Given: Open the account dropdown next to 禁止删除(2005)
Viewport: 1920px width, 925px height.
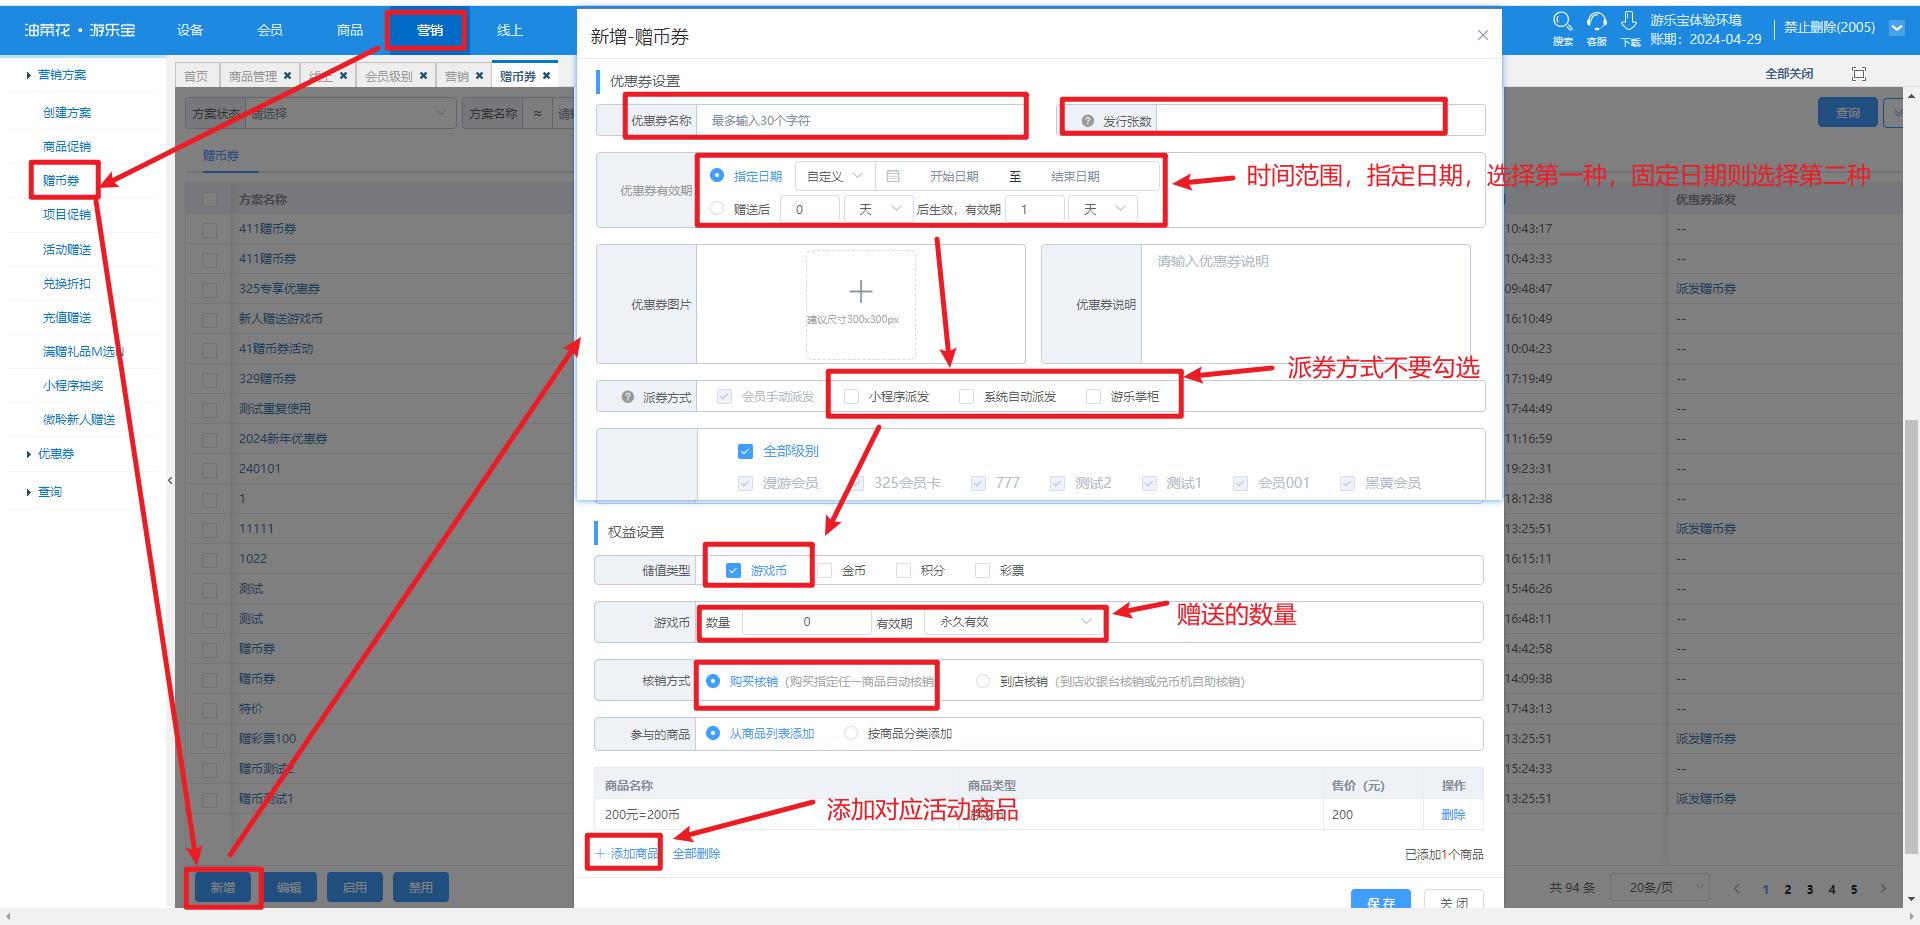Looking at the screenshot, I should click(x=1896, y=28).
